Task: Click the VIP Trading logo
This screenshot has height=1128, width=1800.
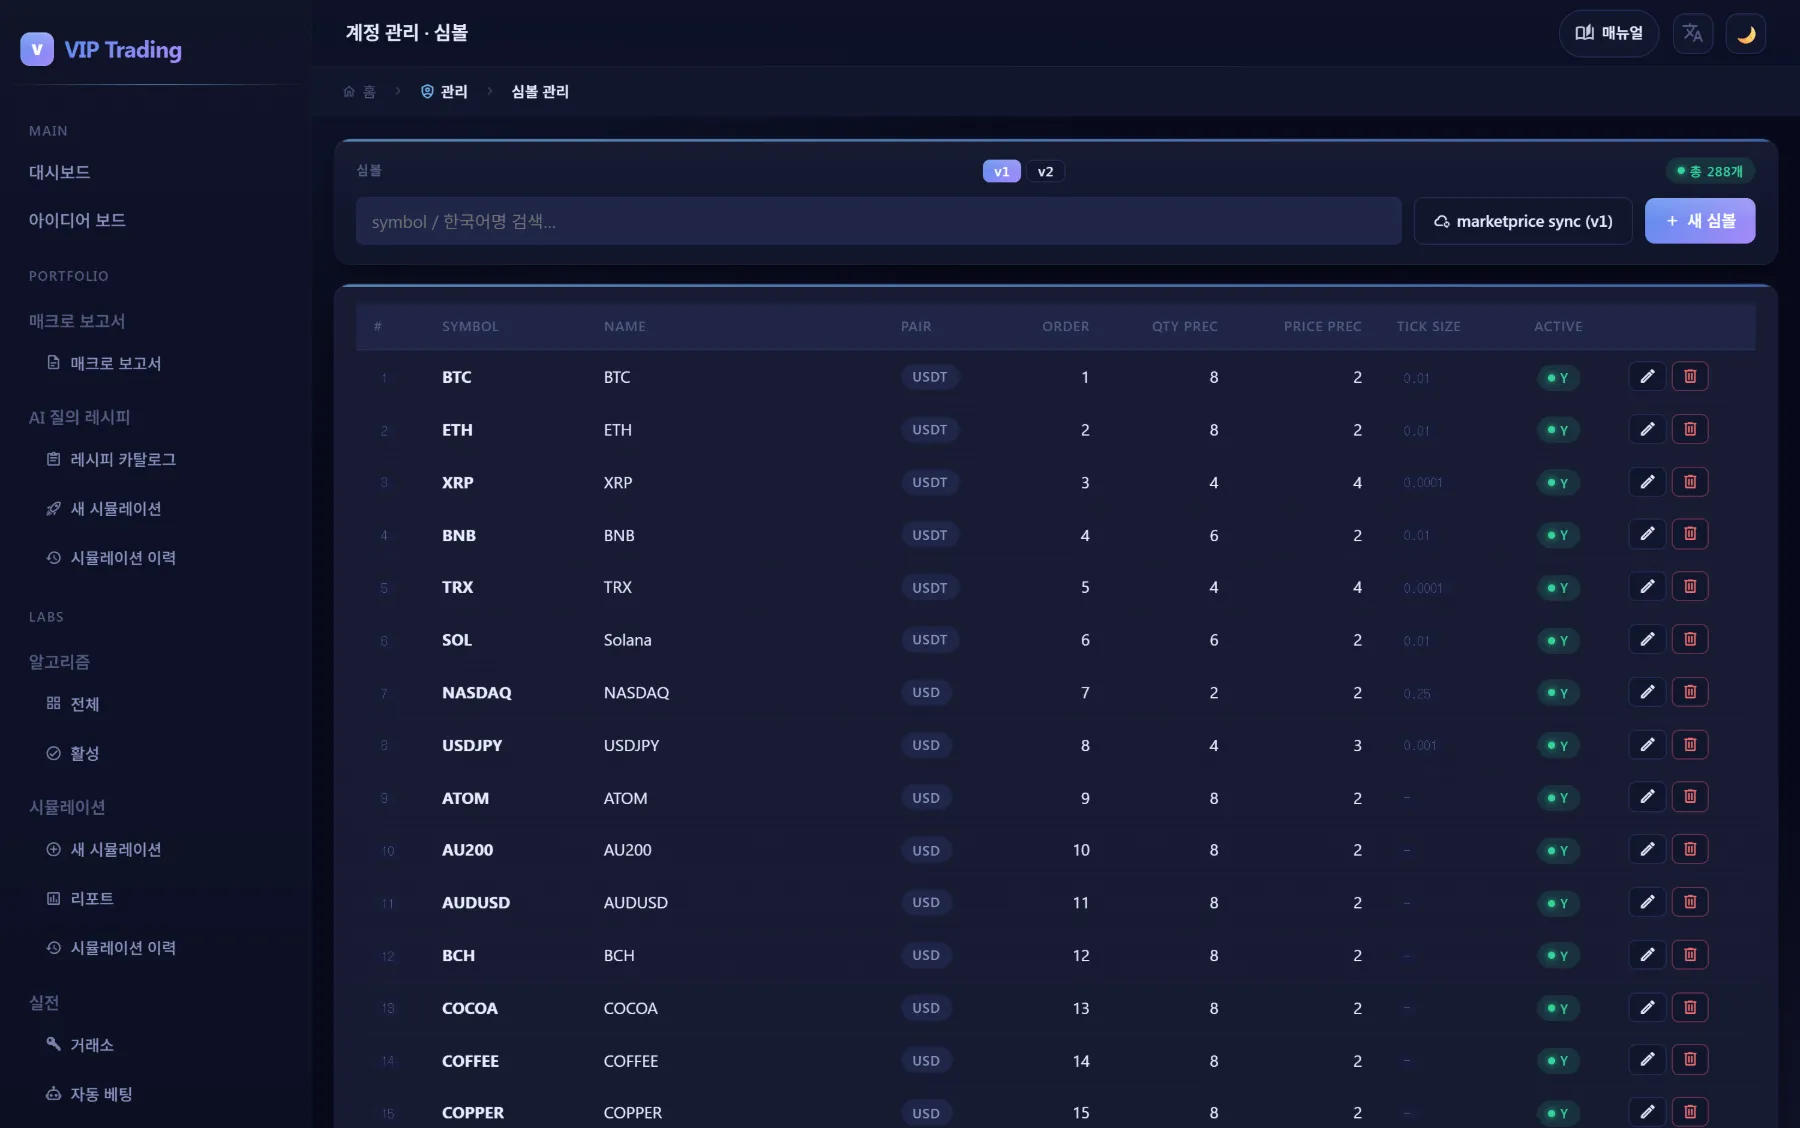Action: 101,49
